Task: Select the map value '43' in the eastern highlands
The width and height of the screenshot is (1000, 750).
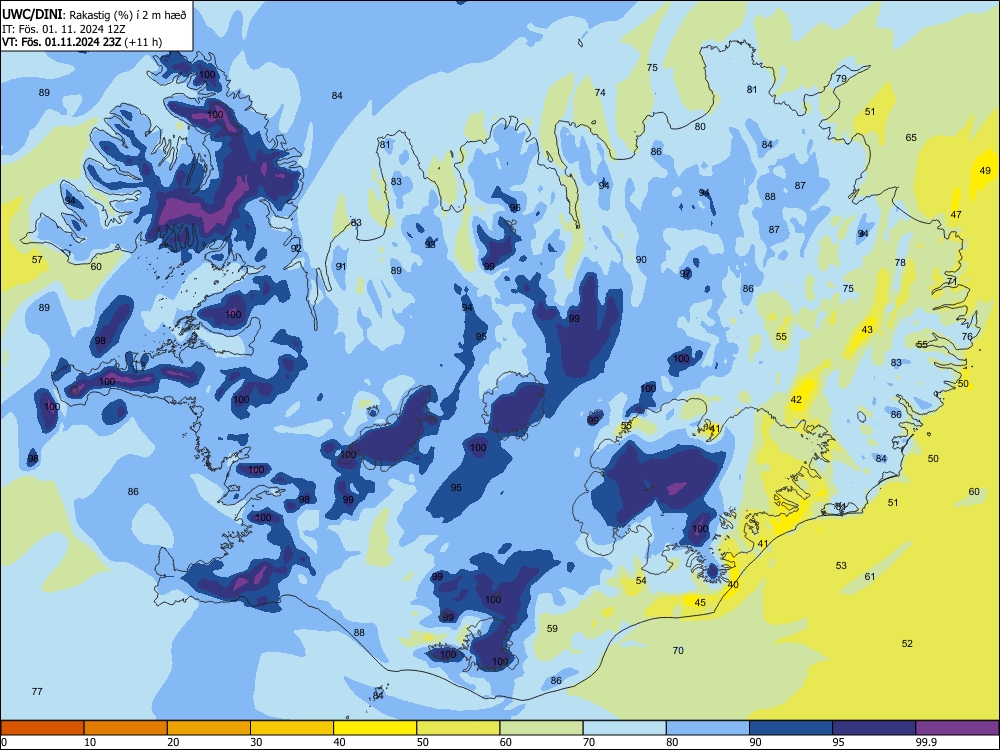Action: 867,330
